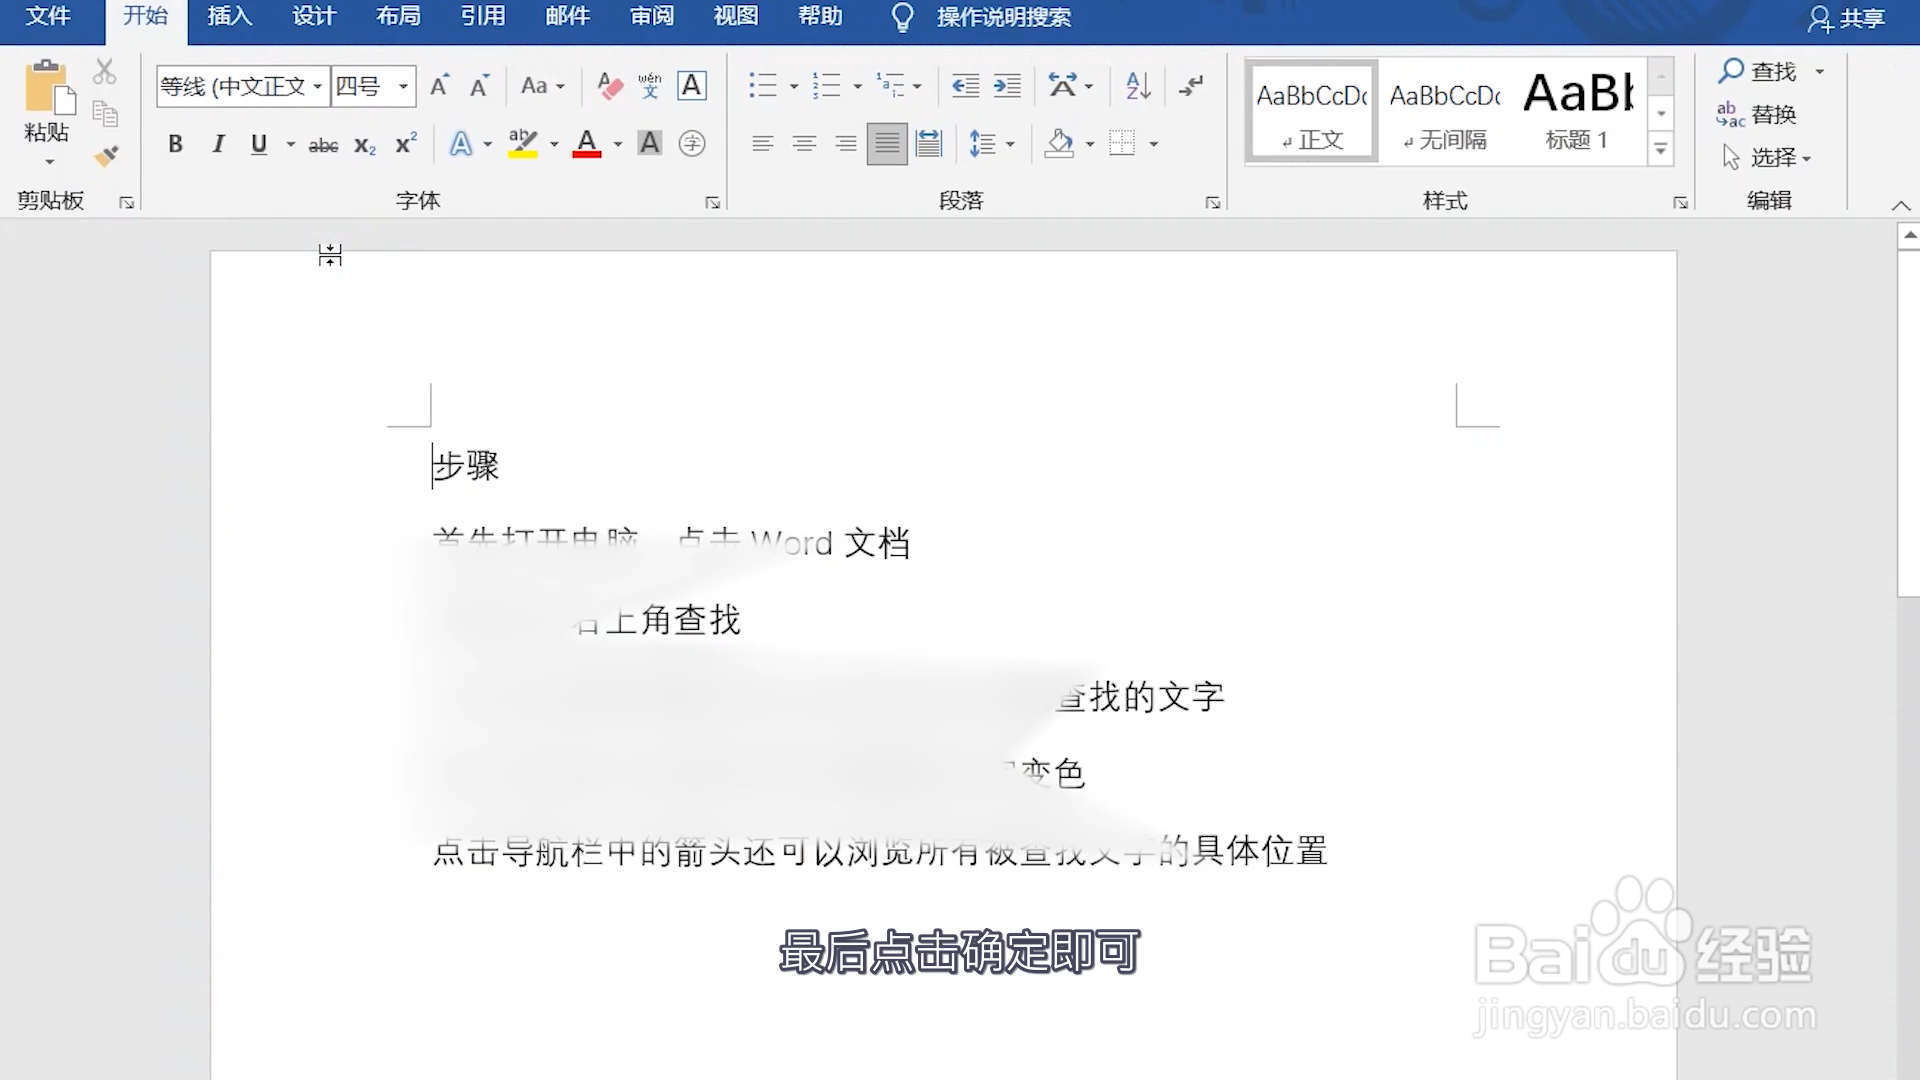Expand underline style dropdown arrow
Image resolution: width=1920 pixels, height=1080 pixels.
291,145
